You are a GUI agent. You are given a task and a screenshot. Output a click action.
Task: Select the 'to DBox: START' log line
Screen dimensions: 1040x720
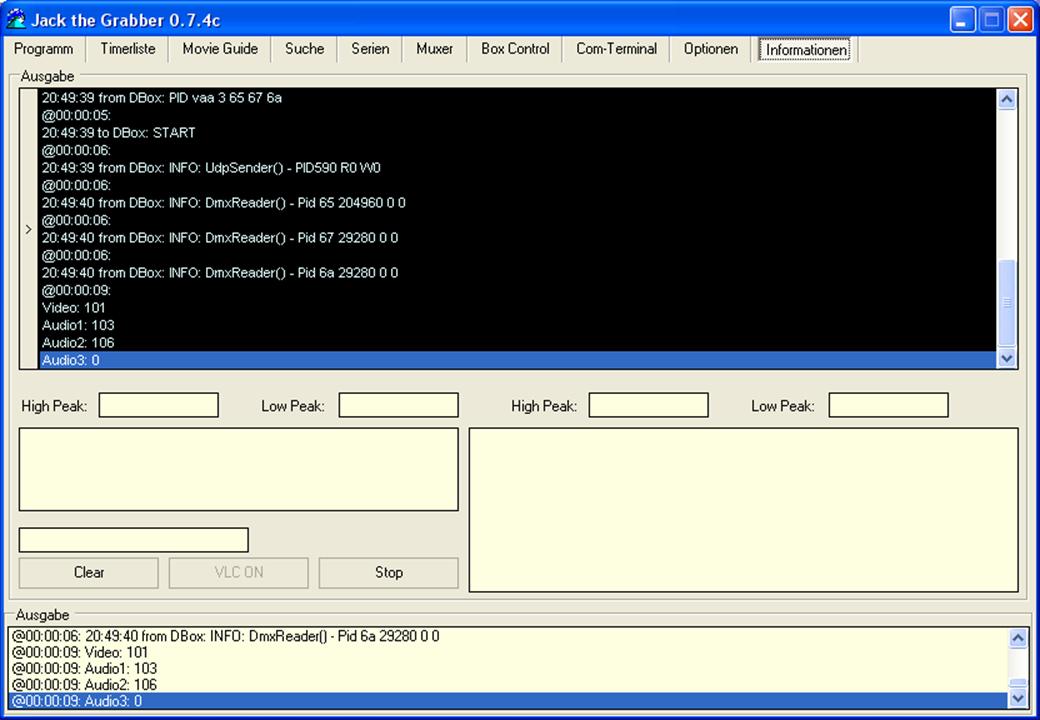(x=517, y=133)
